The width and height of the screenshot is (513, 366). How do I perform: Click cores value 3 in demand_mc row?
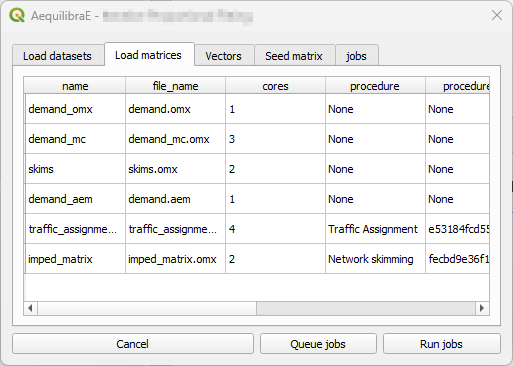click(x=275, y=139)
